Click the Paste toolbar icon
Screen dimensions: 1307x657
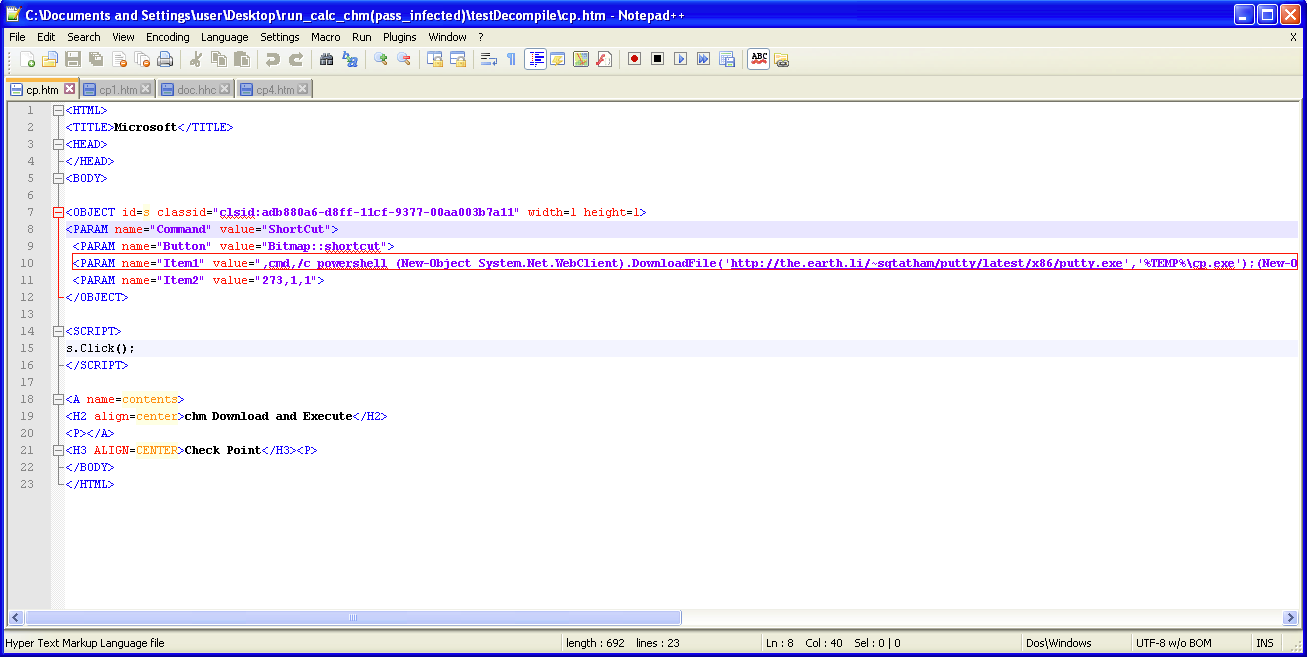[x=242, y=59]
